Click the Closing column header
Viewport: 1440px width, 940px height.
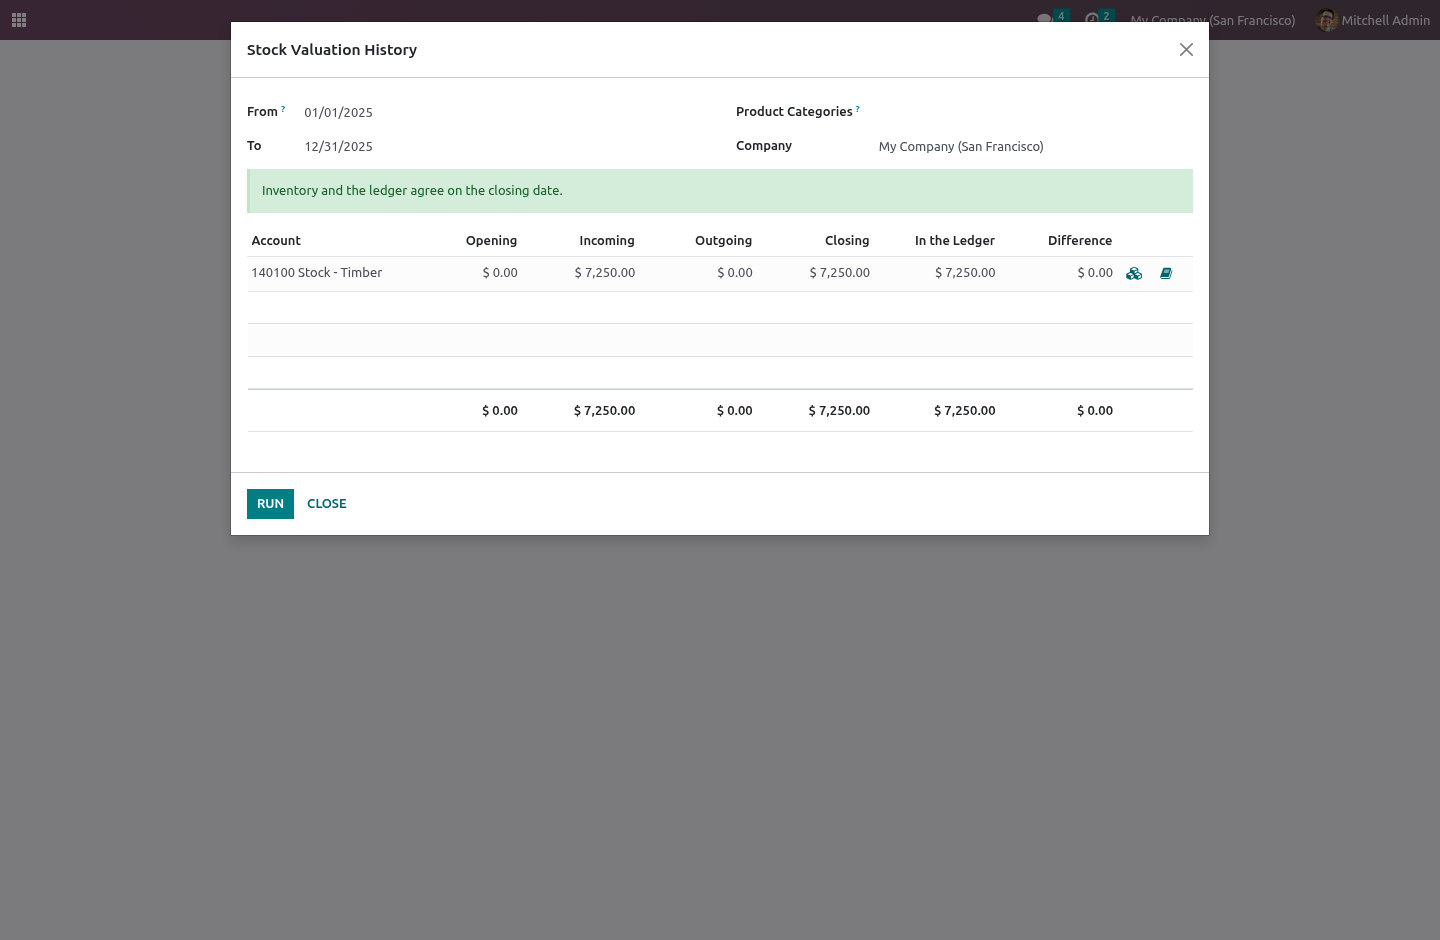click(x=847, y=241)
